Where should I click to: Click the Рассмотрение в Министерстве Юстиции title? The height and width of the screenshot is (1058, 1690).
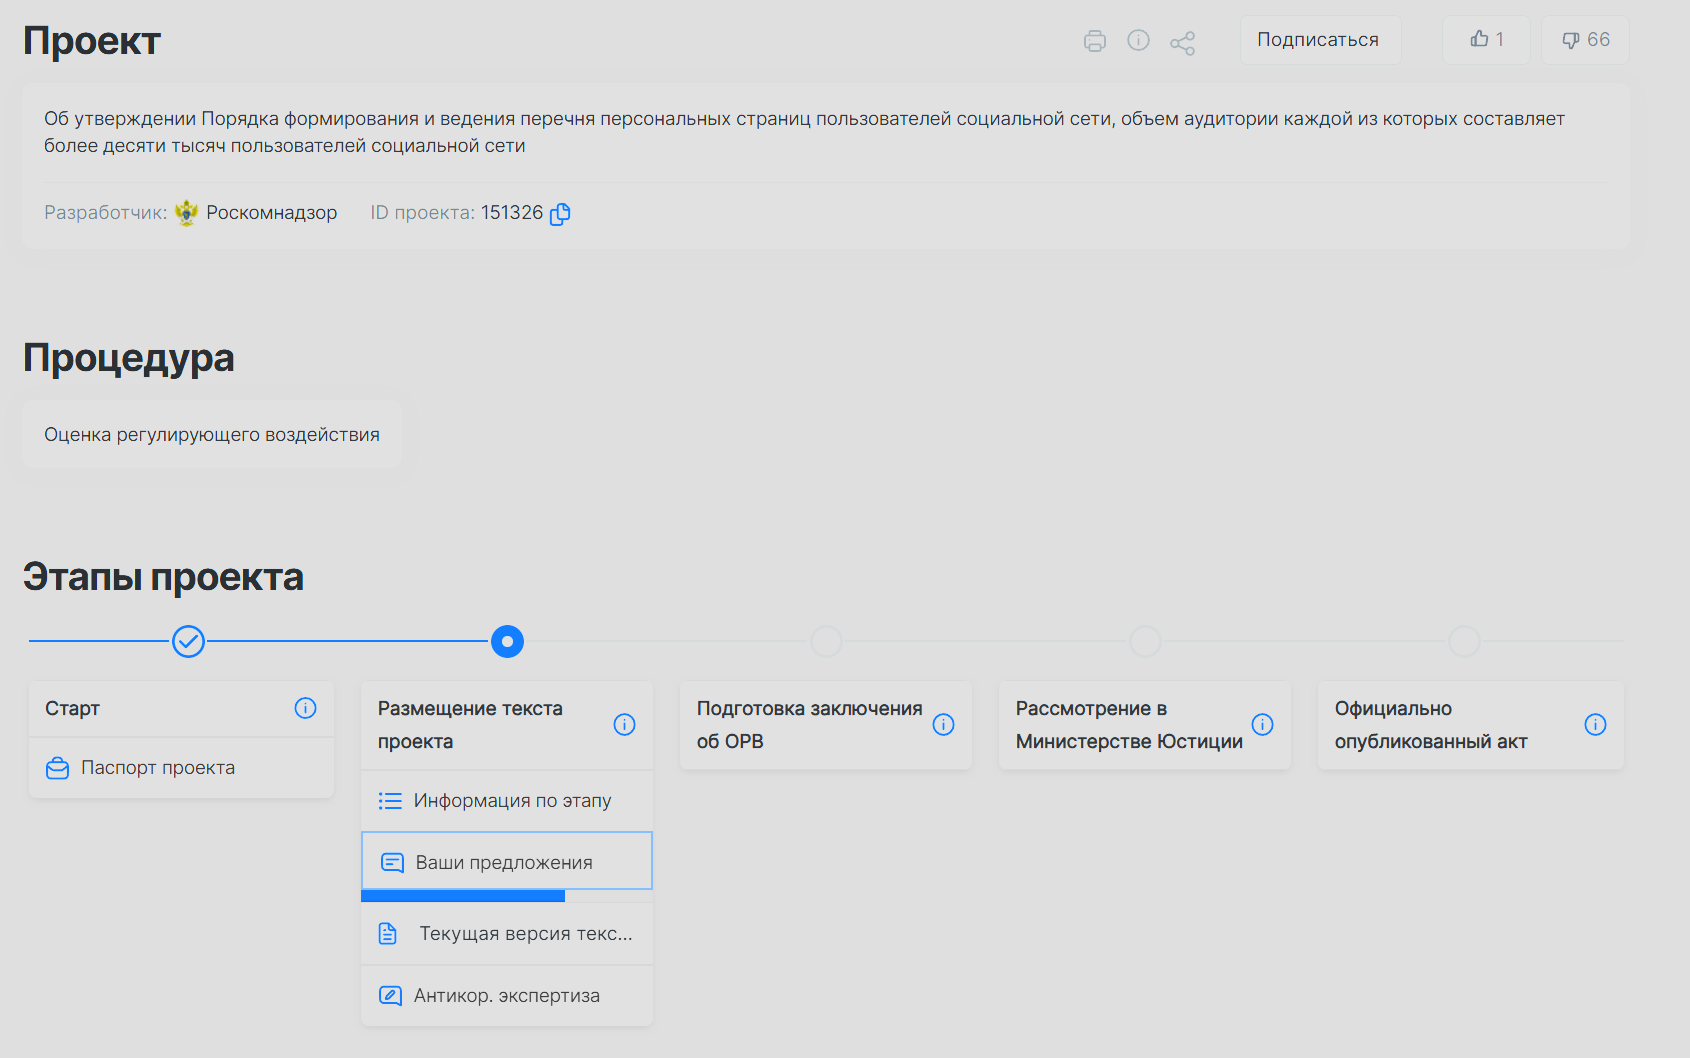[1129, 725]
